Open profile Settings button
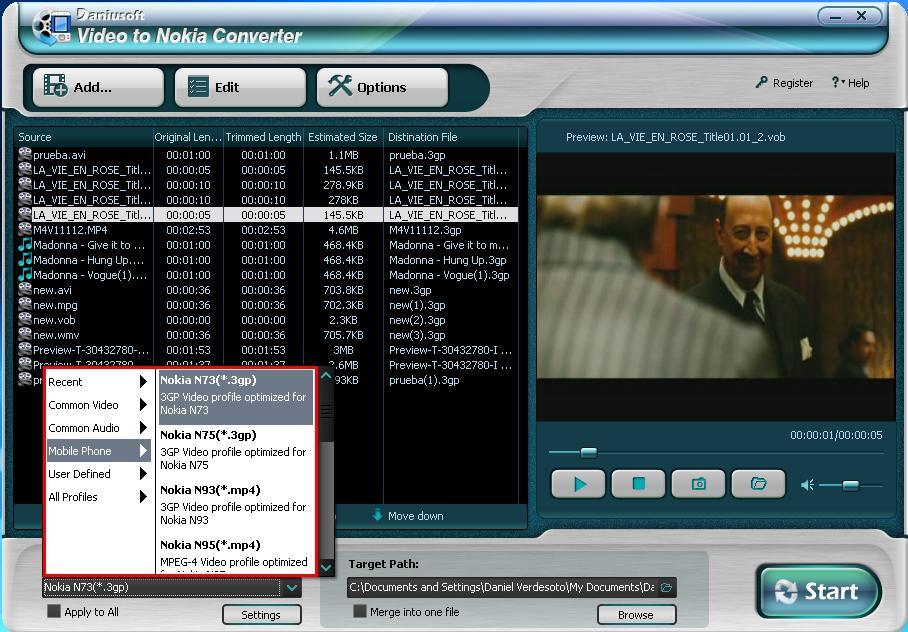Viewport: 908px width, 632px height. tap(261, 615)
